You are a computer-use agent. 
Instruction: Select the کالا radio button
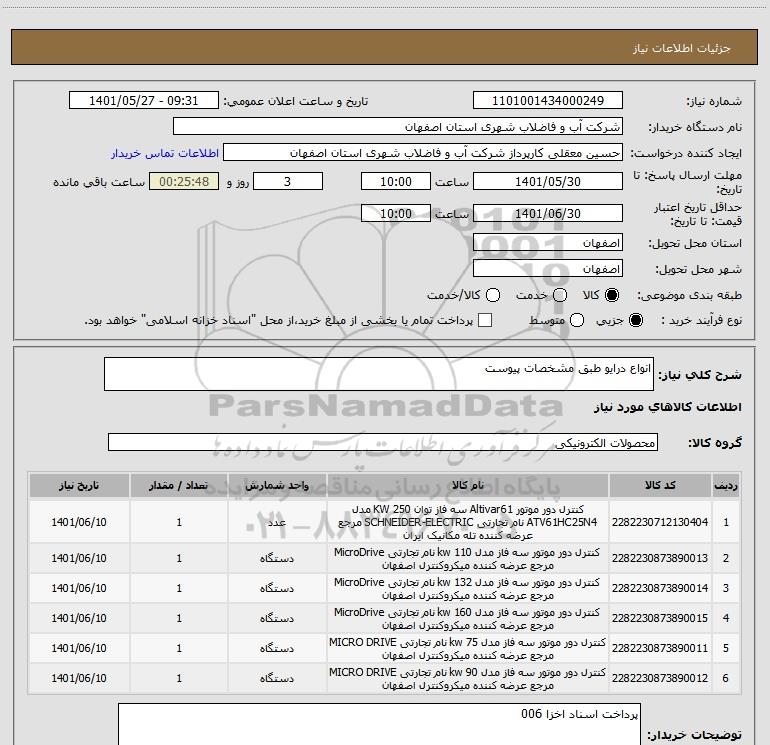click(612, 295)
